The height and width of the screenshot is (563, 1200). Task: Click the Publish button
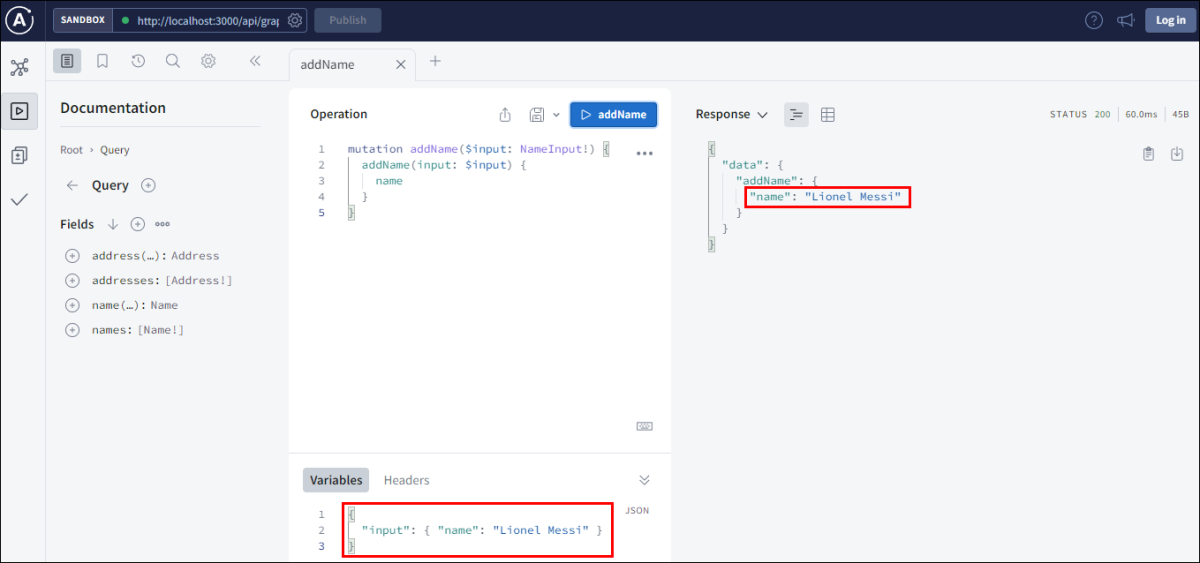[347, 20]
